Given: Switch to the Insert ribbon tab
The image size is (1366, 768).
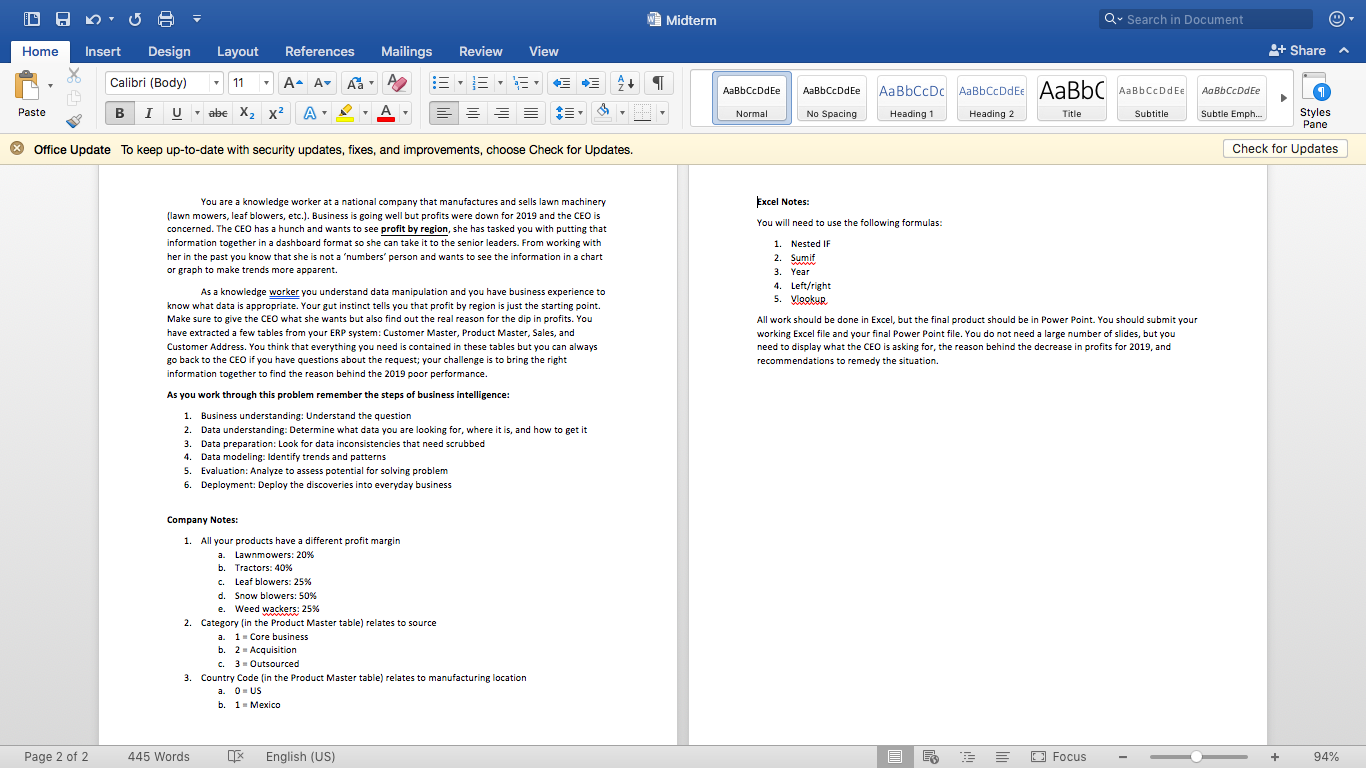Looking at the screenshot, I should click(103, 51).
